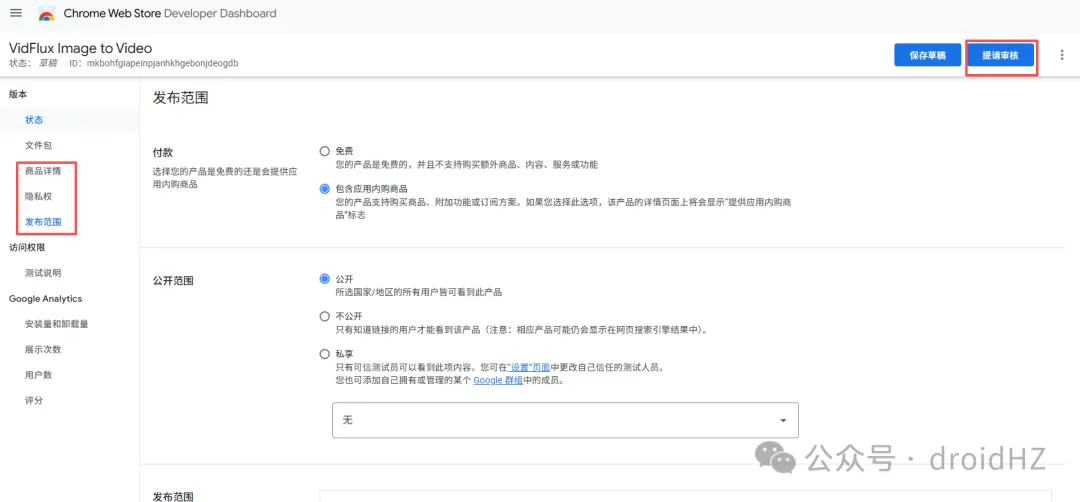Screen dimensions: 1080x502
Task: Open the 无 trusted testers dropdown
Action: coord(565,420)
